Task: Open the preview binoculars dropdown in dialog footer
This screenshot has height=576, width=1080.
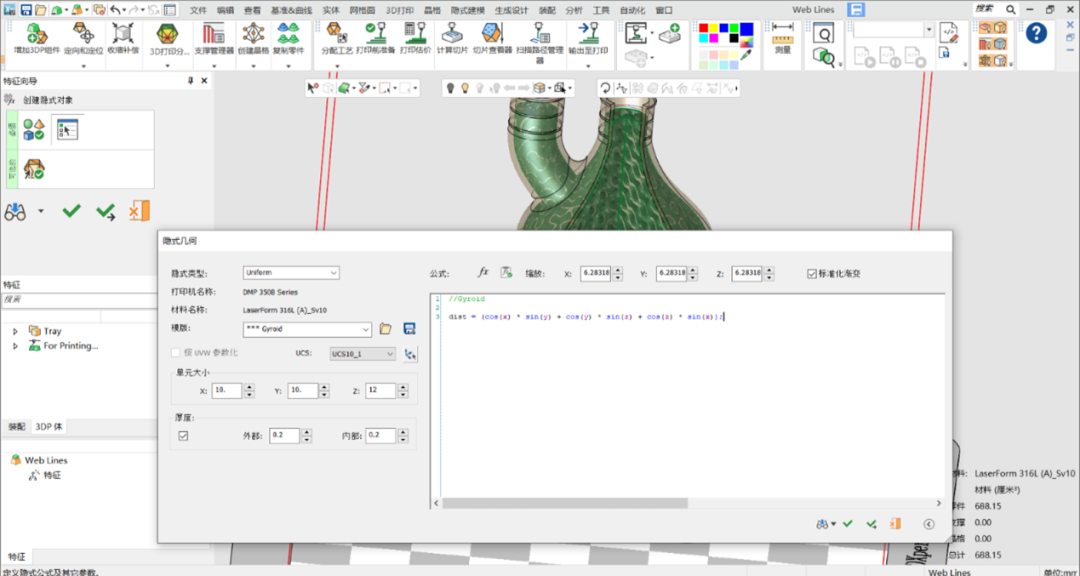Action: pos(833,524)
